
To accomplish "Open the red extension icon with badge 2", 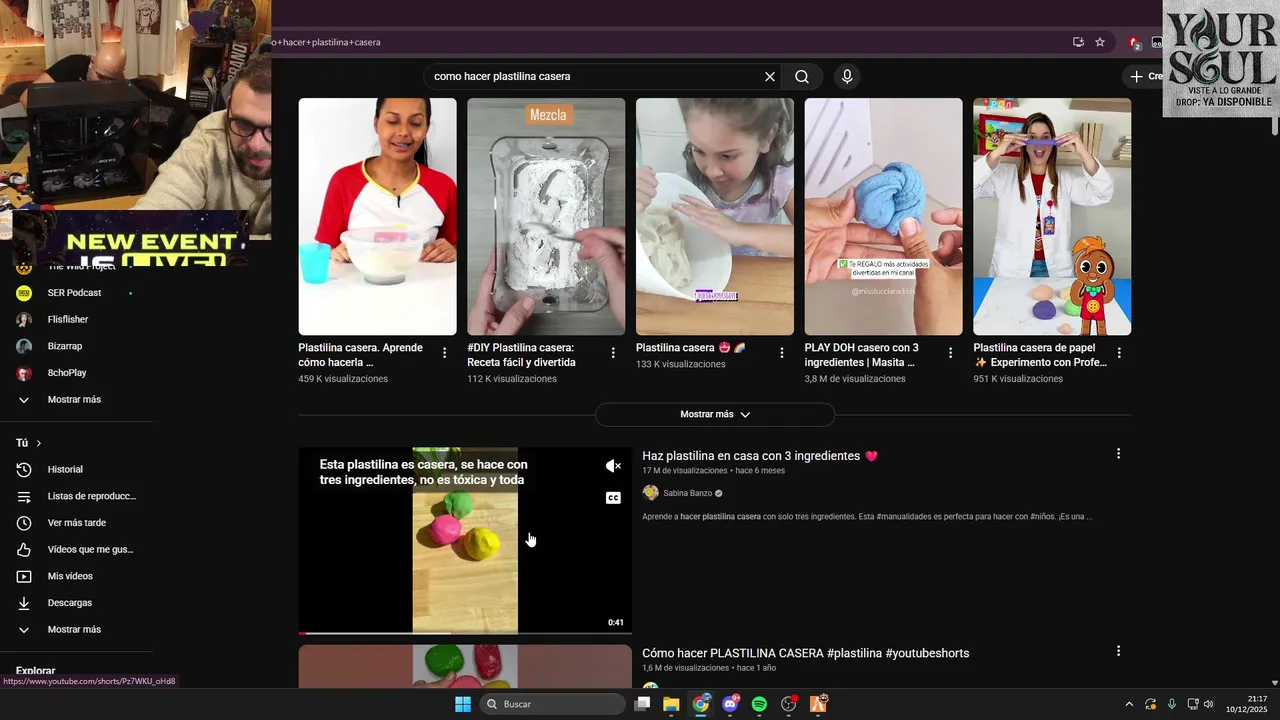I will click(1134, 43).
